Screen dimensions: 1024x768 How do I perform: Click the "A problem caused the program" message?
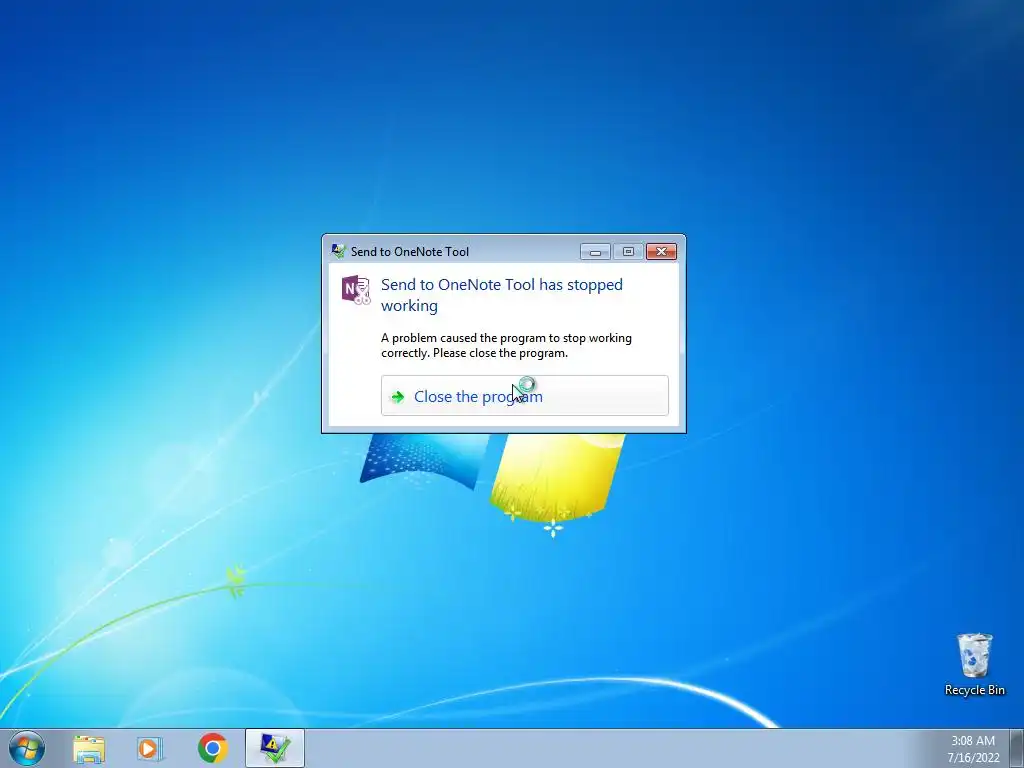(506, 345)
